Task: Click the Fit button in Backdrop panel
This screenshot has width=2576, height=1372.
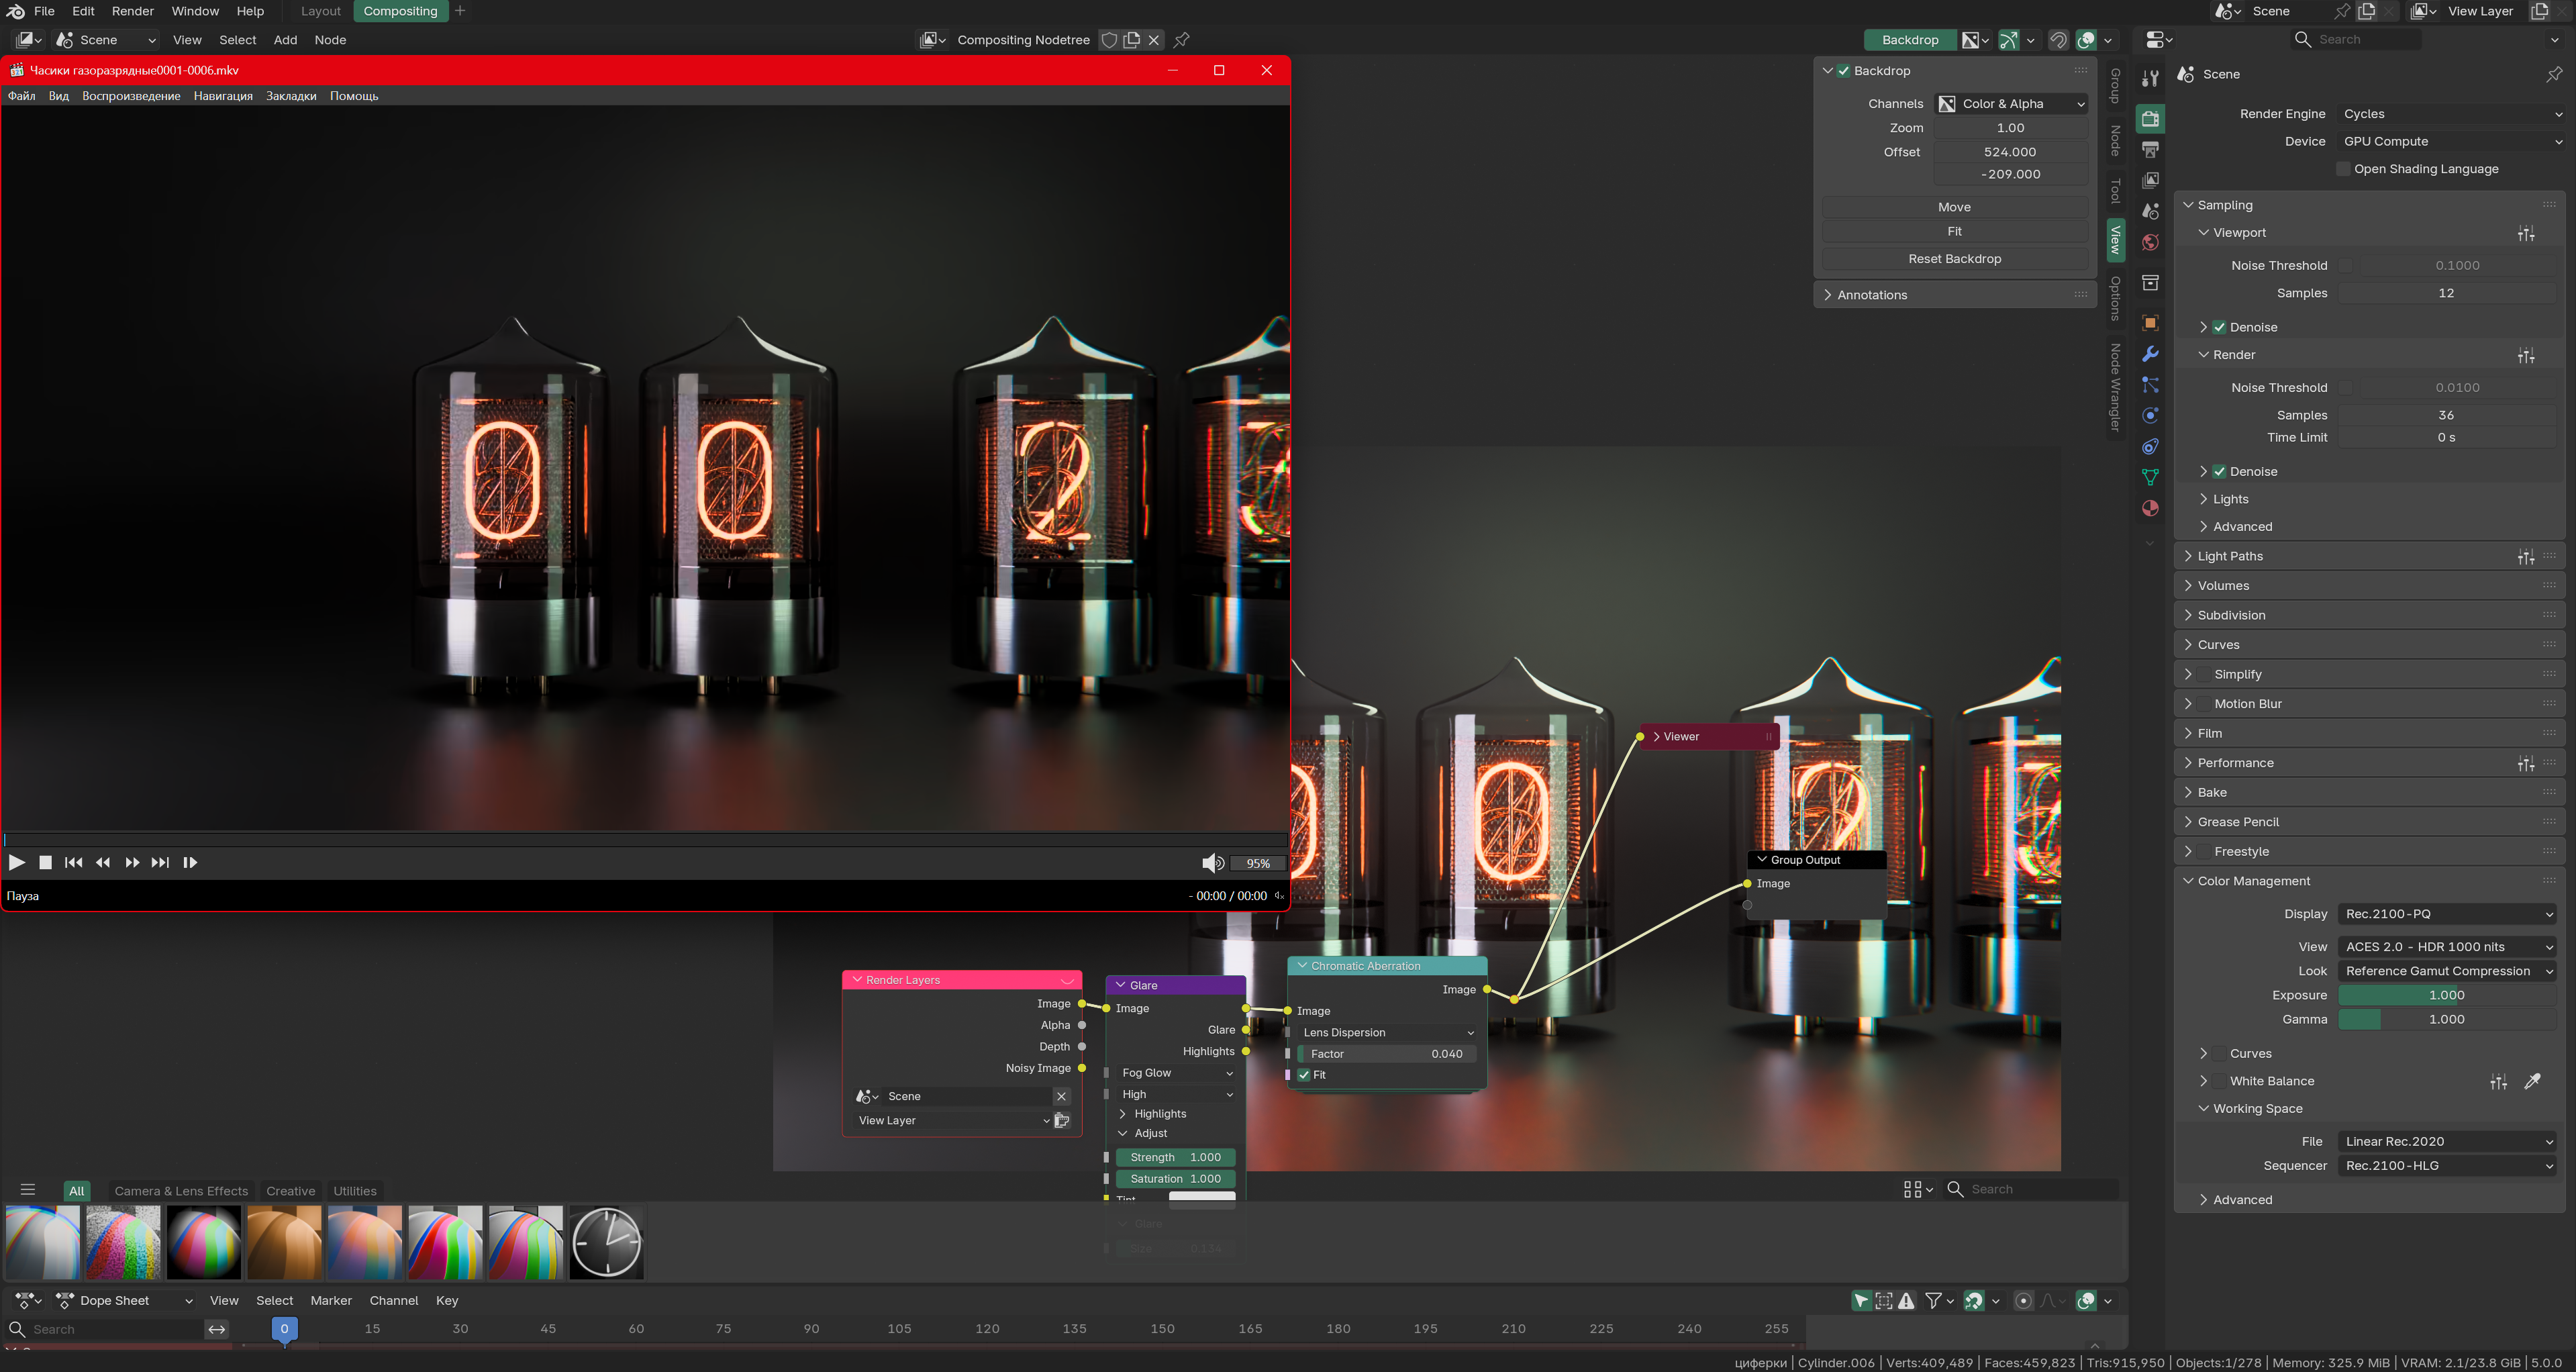Action: pos(1954,231)
